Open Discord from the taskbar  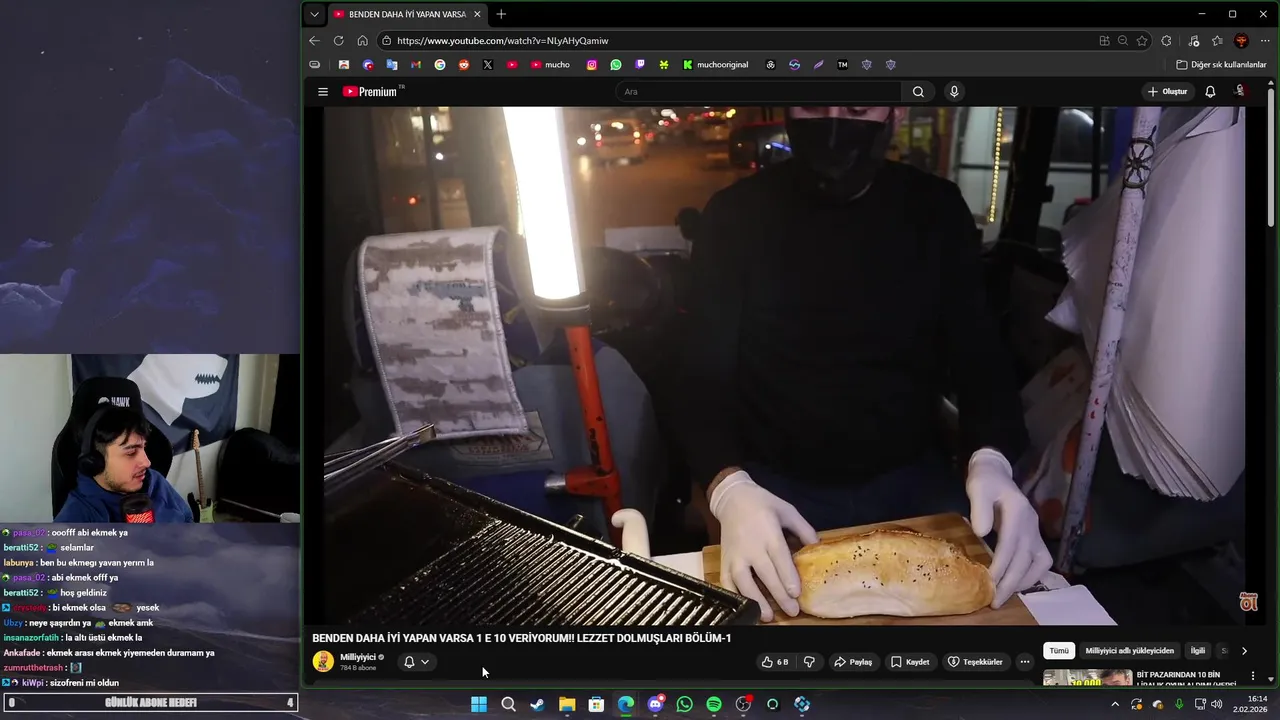655,704
